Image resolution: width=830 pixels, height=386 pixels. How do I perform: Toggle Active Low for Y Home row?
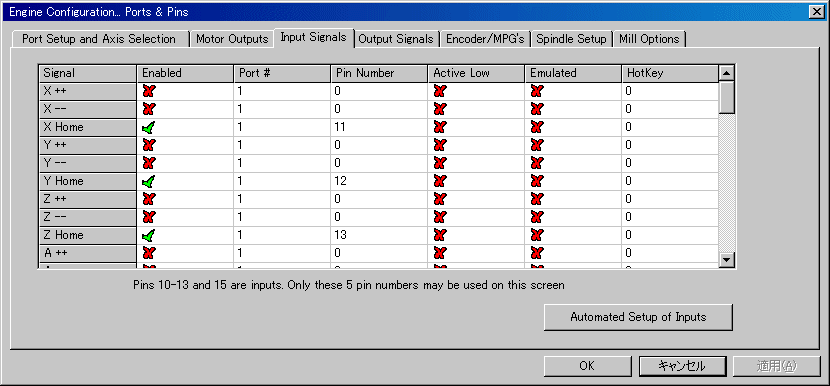439,181
